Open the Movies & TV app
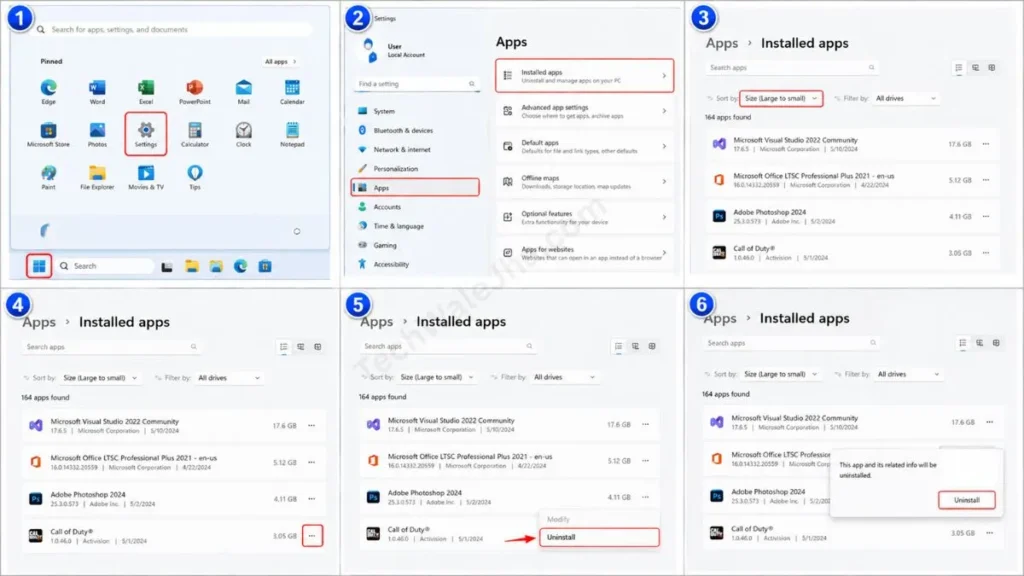Screen dimensions: 1024x576 pos(146,177)
